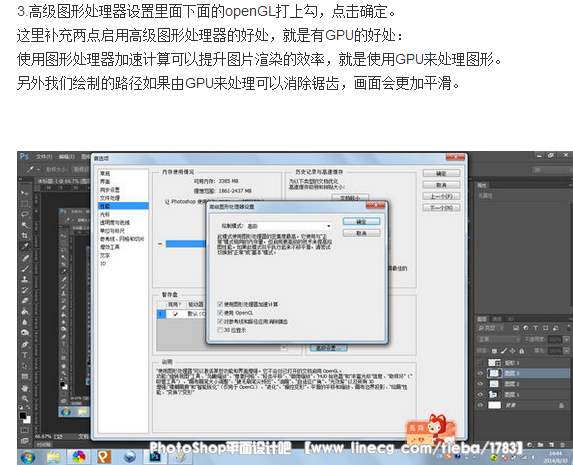Open the layer opacity 不透明度 dropdown
Viewport: 573px width, 465px height.
(x=566, y=339)
